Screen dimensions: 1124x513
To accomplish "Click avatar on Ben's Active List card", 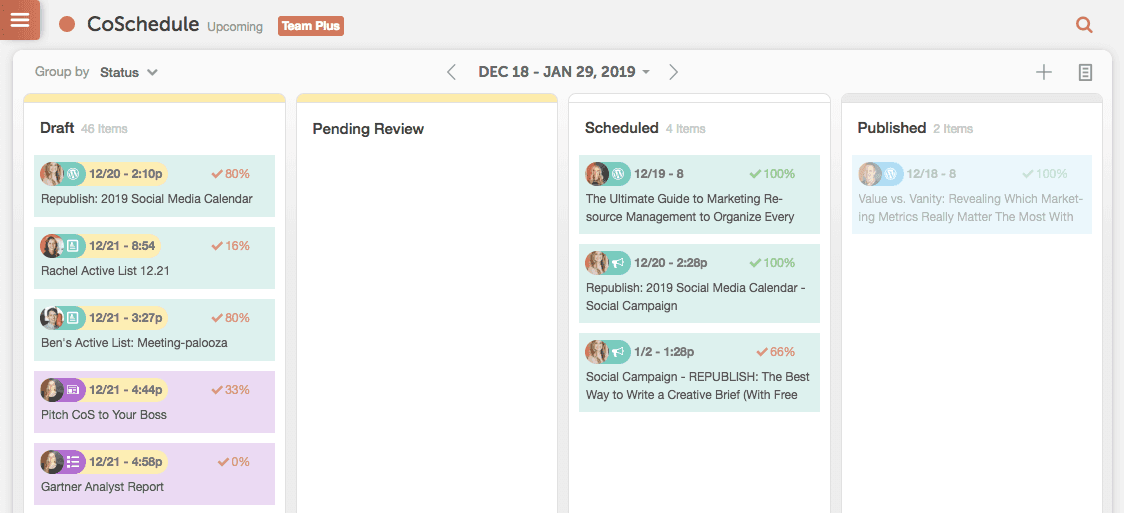I will [x=52, y=317].
